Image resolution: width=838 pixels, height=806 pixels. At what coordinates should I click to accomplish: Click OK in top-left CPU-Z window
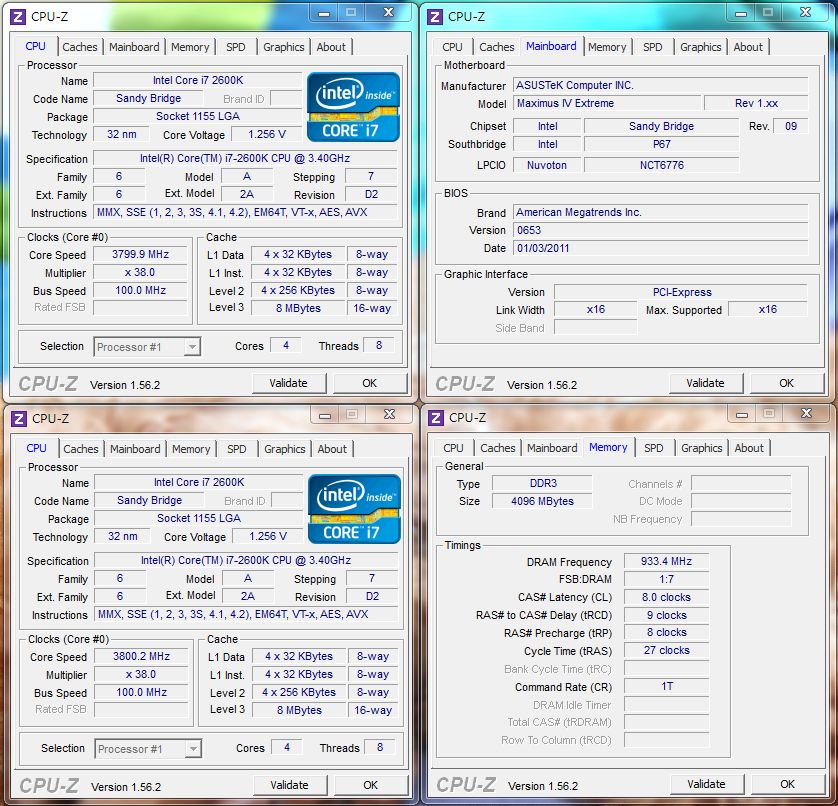(370, 383)
